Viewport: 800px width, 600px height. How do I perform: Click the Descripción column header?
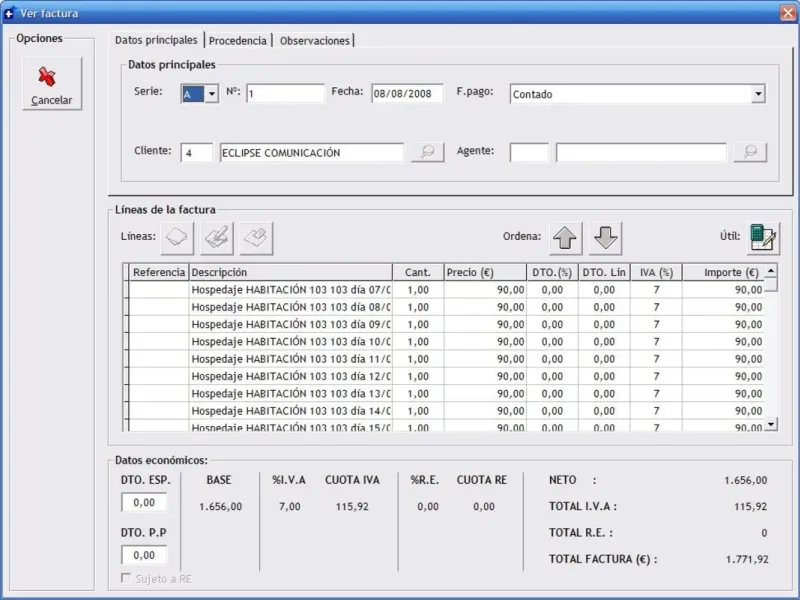[291, 272]
